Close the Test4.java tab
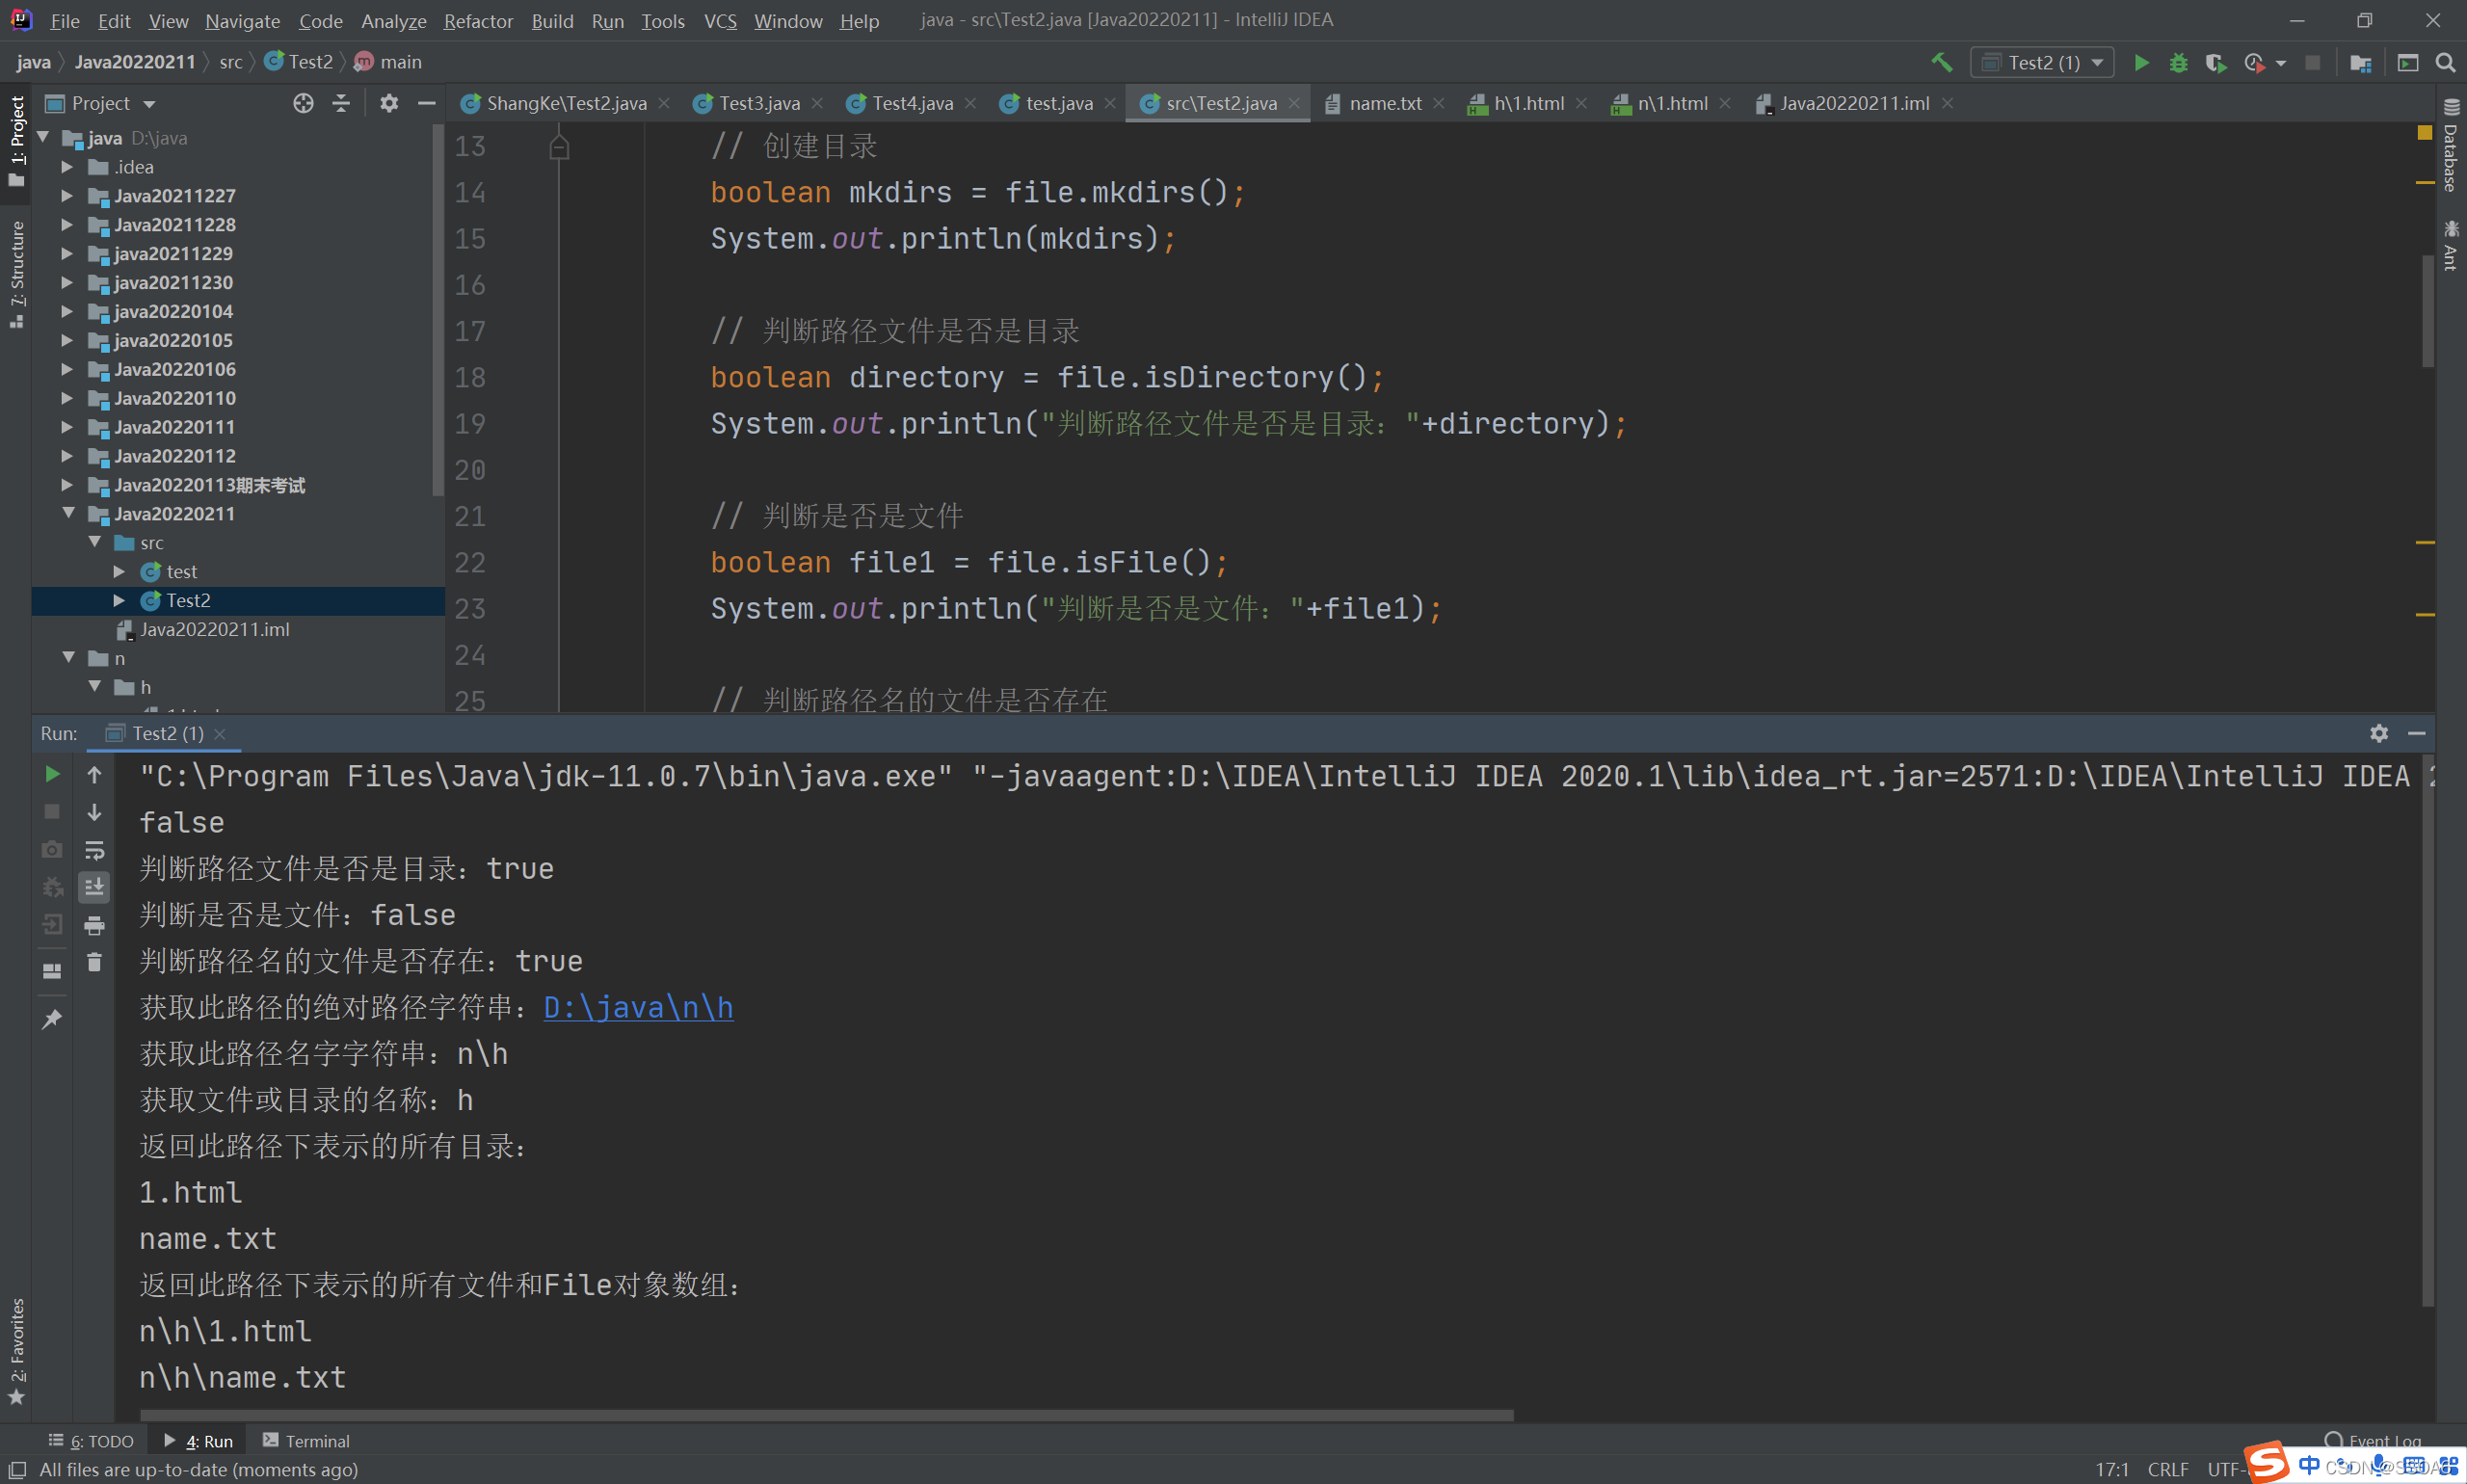The image size is (2467, 1484). point(970,103)
